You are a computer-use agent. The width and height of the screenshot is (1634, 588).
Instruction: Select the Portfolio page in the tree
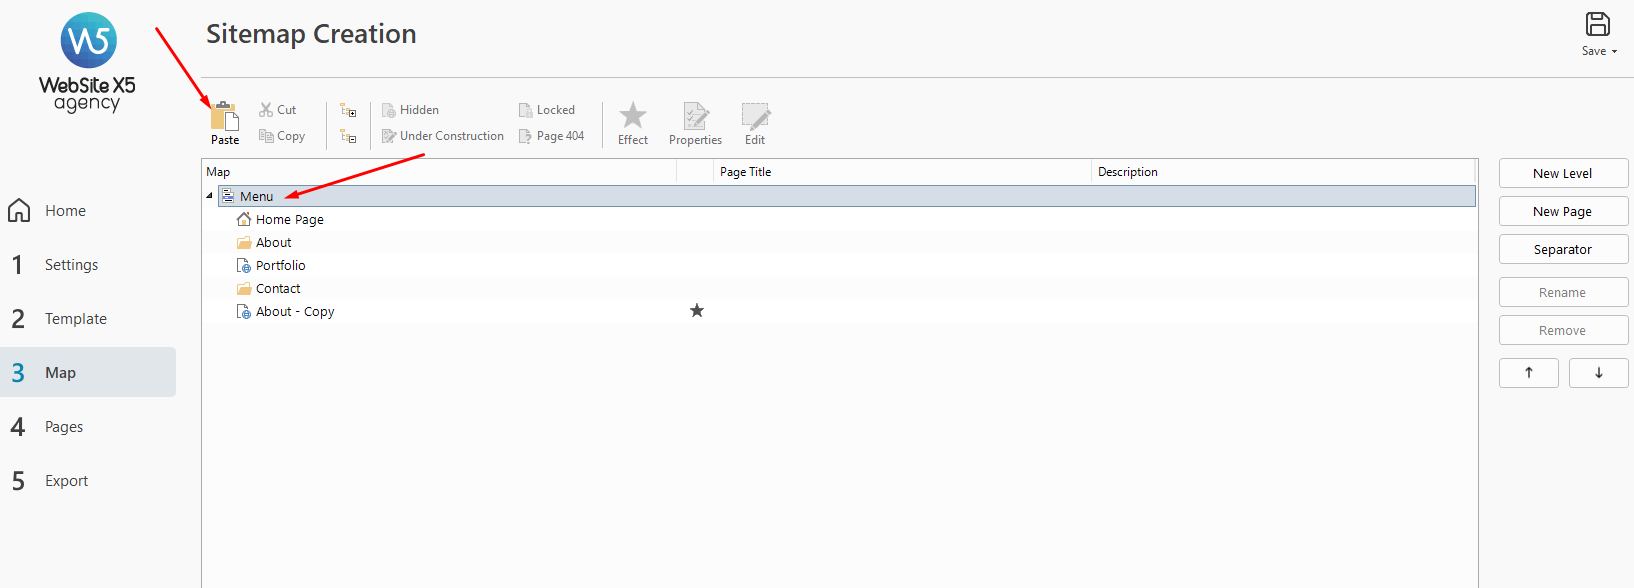280,266
